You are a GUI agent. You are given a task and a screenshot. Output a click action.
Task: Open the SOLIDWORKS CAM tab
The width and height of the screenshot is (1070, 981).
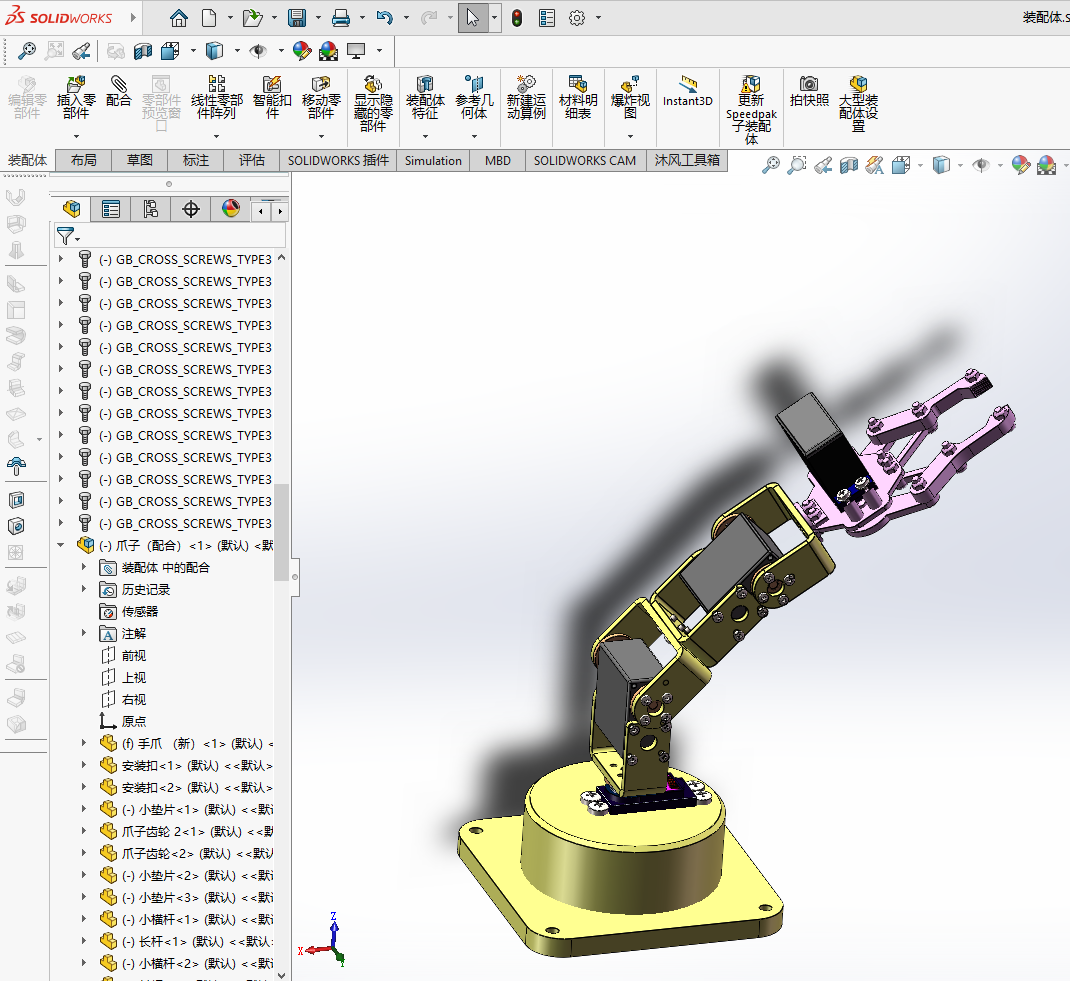click(585, 160)
